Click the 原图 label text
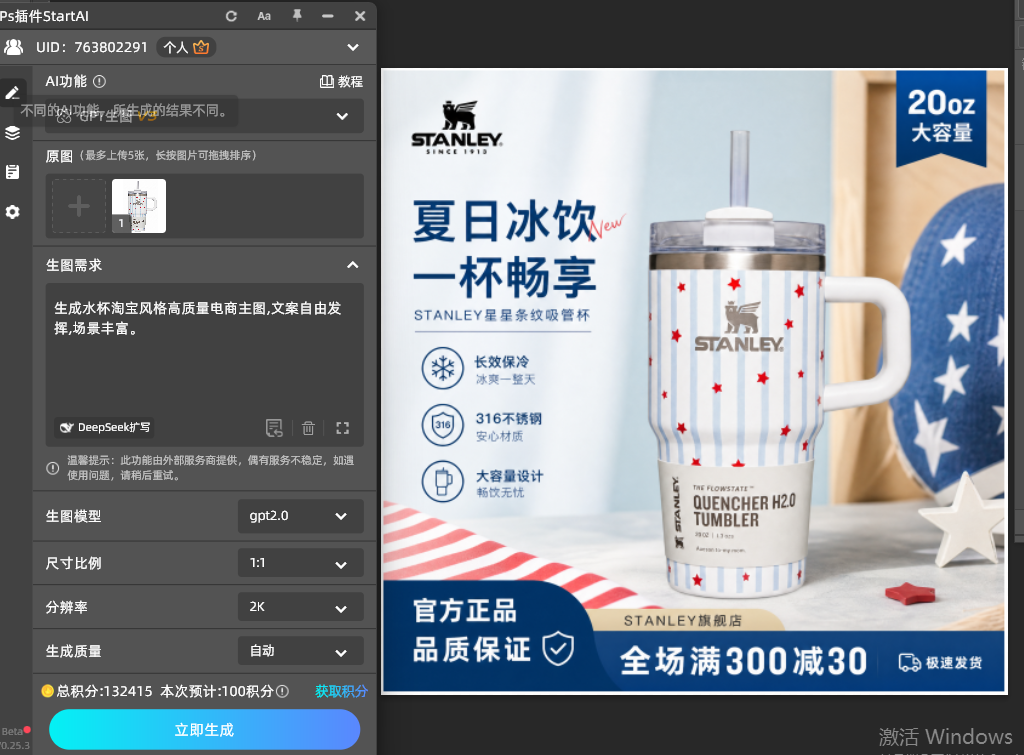Screen dimensions: 1024x755 [x=59, y=156]
